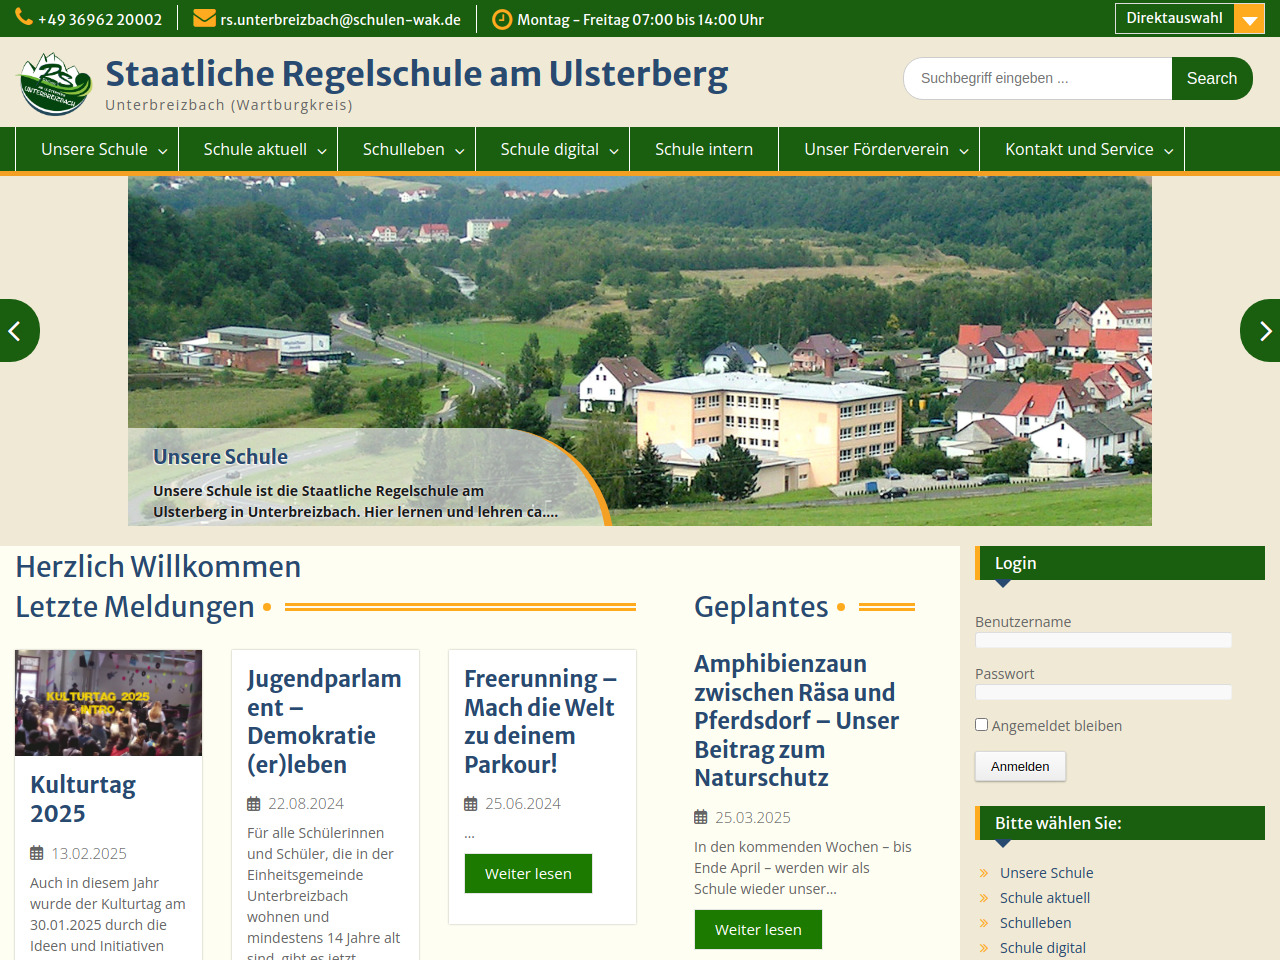Open the Unser Förderverein menu item

(x=878, y=149)
